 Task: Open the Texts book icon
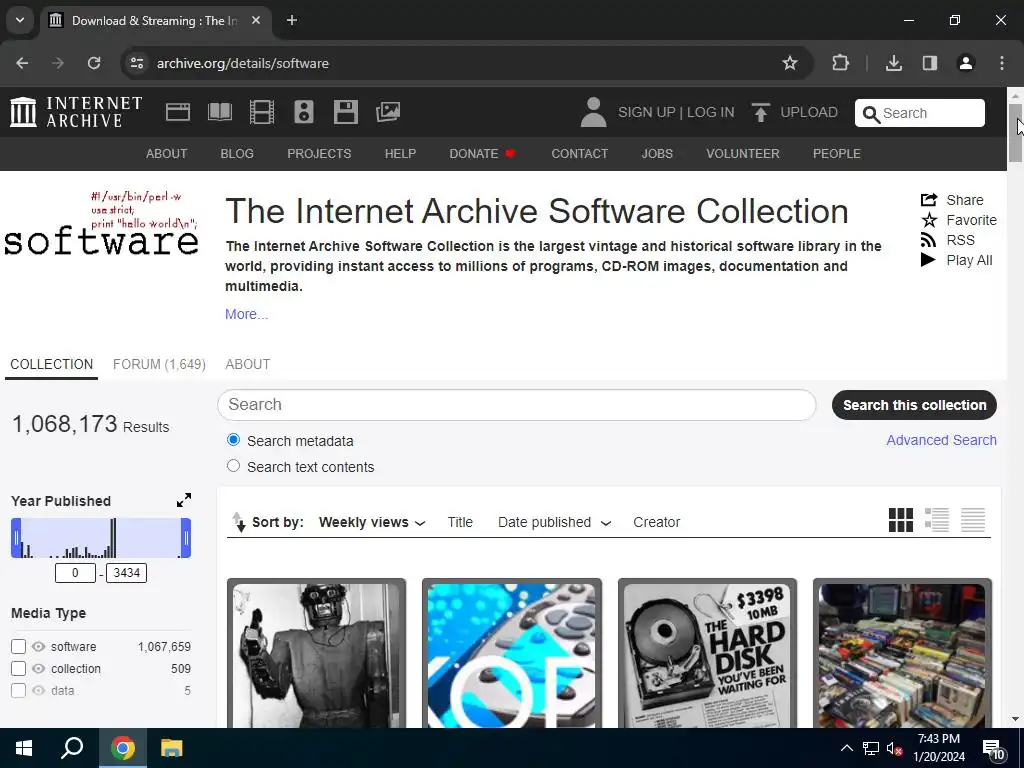coord(219,112)
